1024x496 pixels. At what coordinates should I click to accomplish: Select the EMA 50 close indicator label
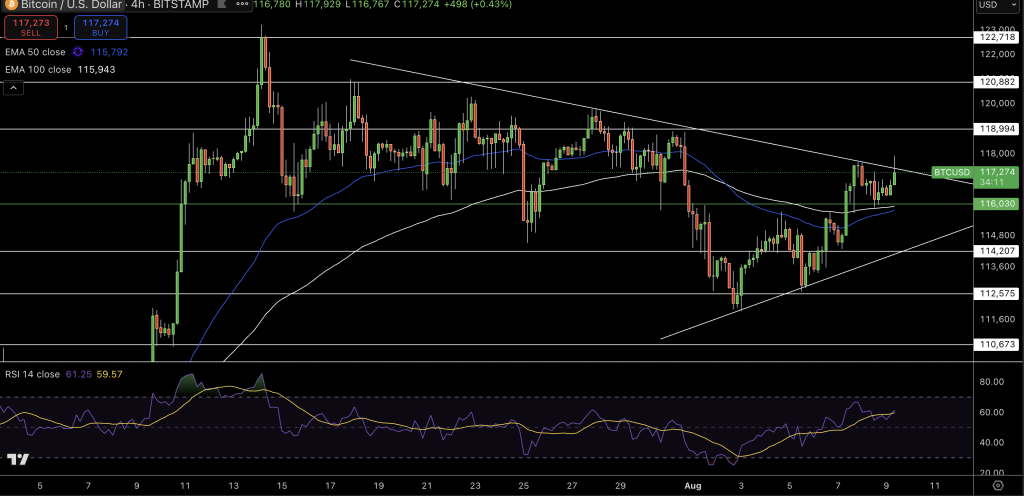[35, 52]
